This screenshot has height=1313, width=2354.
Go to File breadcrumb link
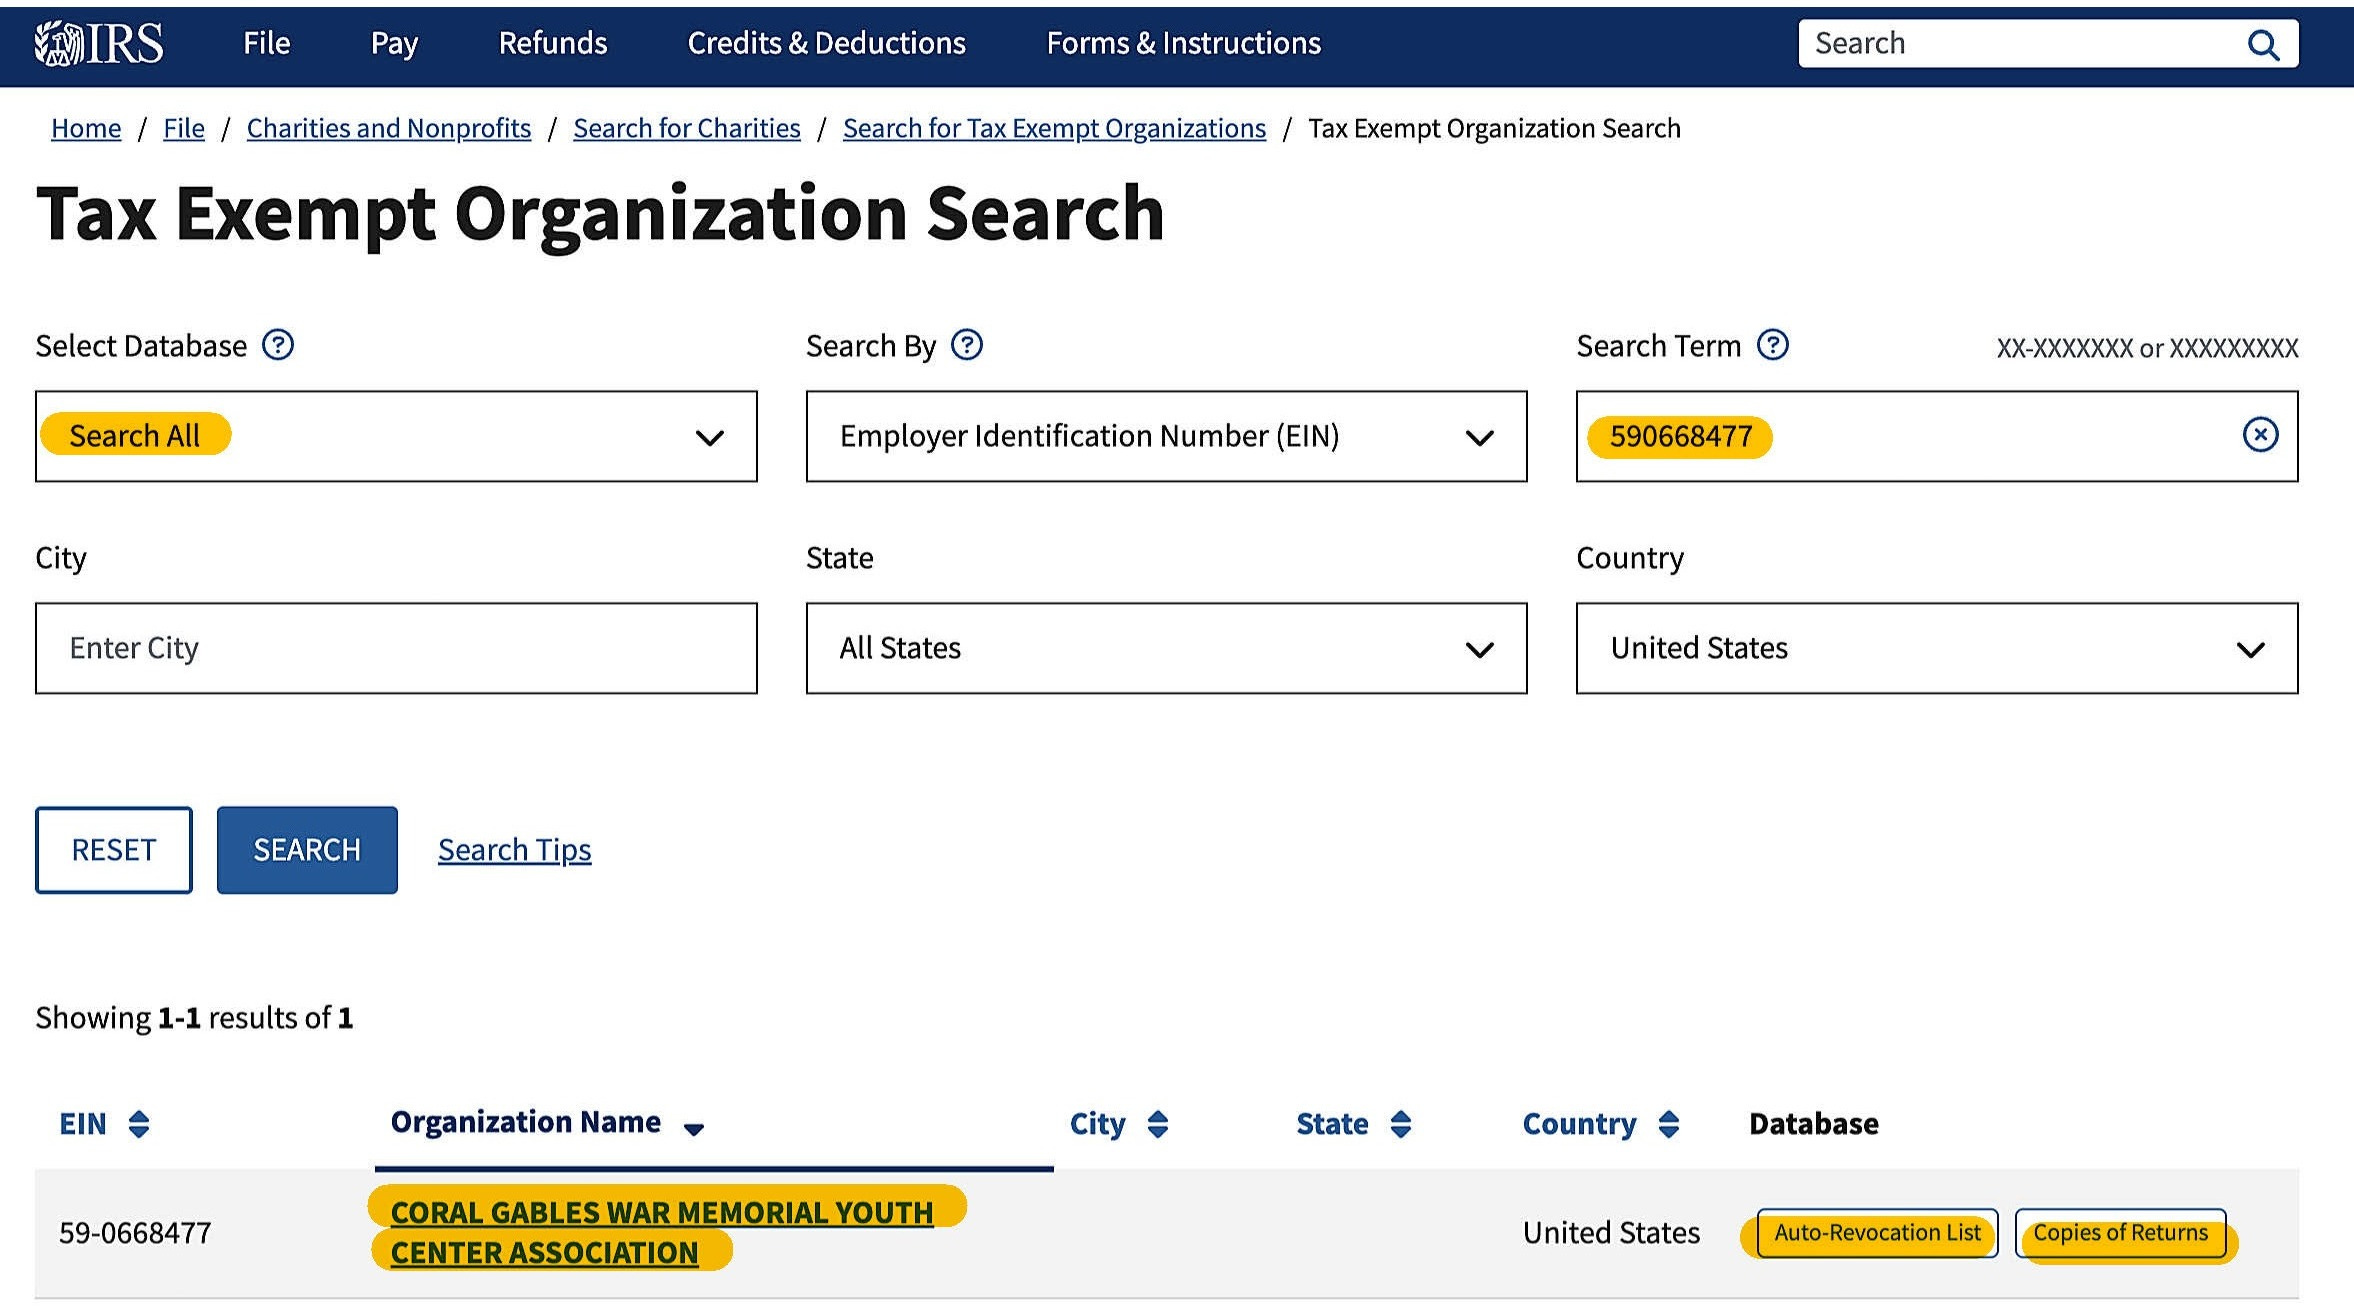coord(184,128)
